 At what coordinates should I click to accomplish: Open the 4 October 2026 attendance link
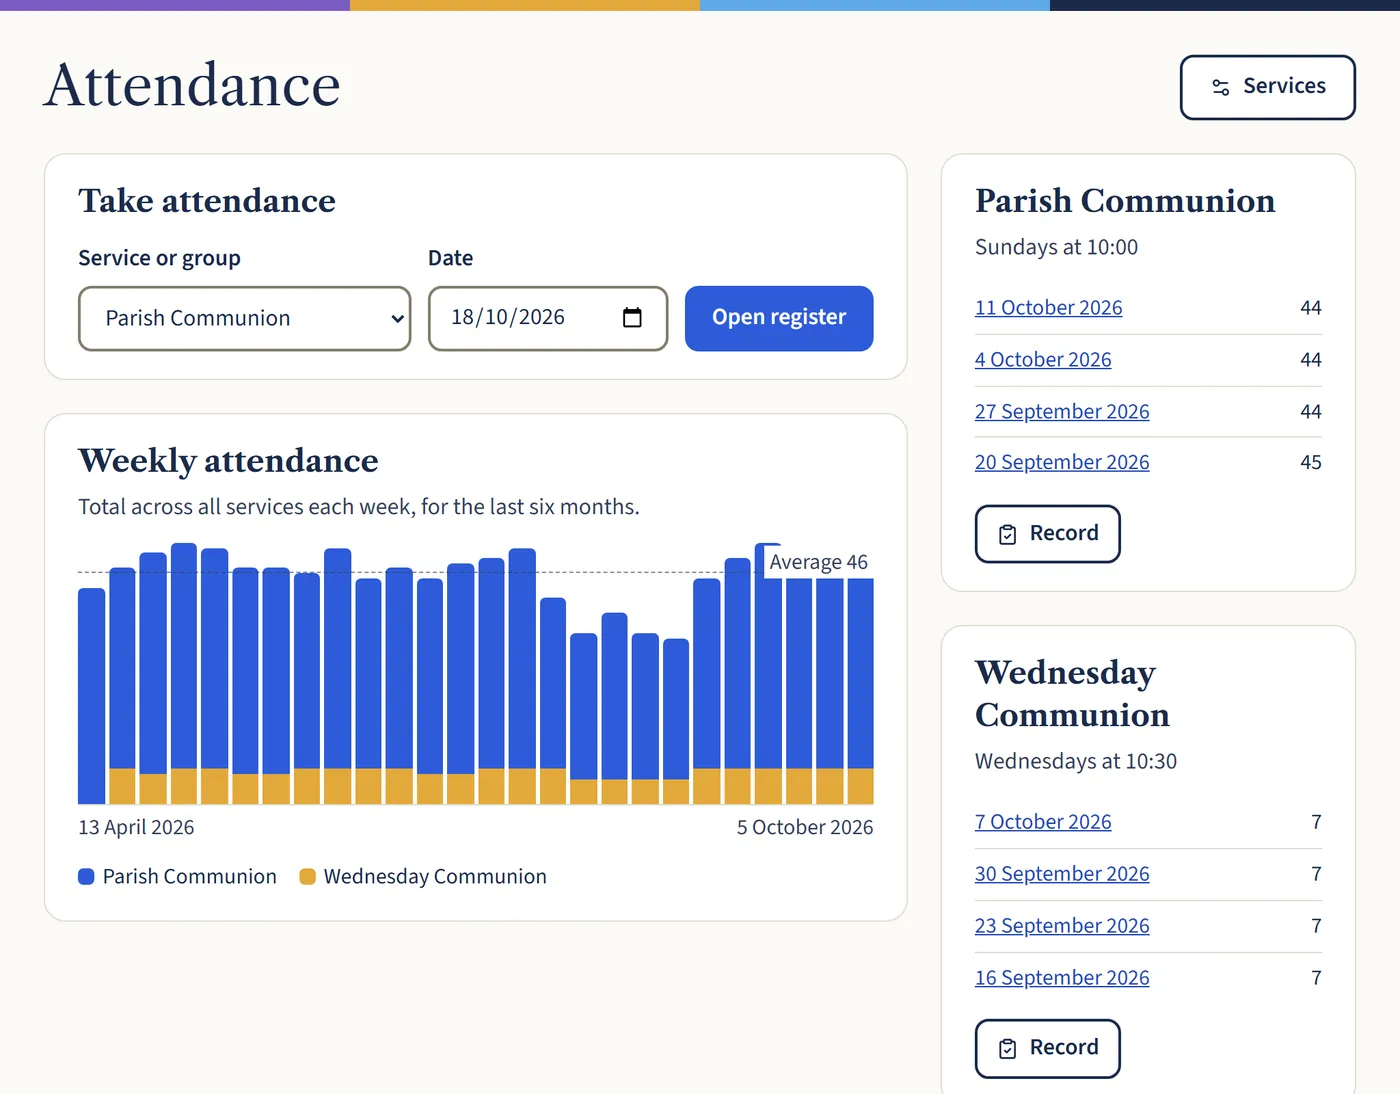click(x=1043, y=360)
